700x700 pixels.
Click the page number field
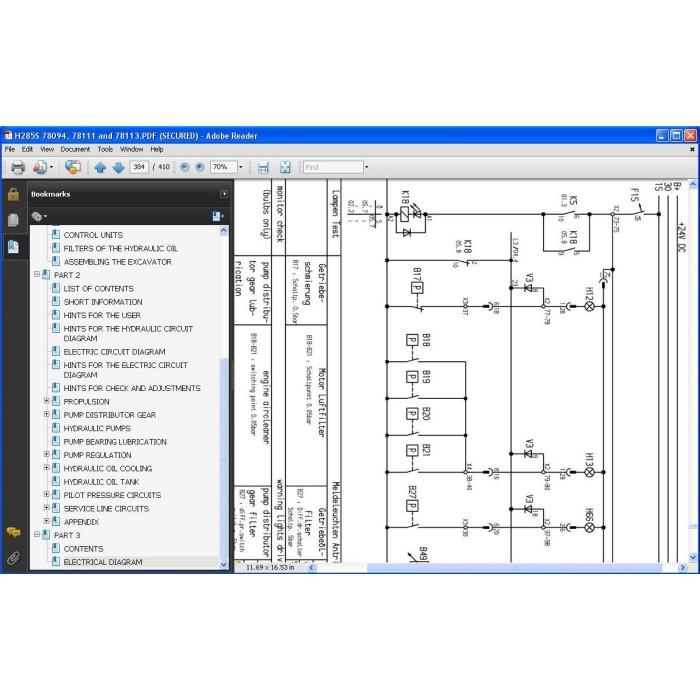click(139, 167)
